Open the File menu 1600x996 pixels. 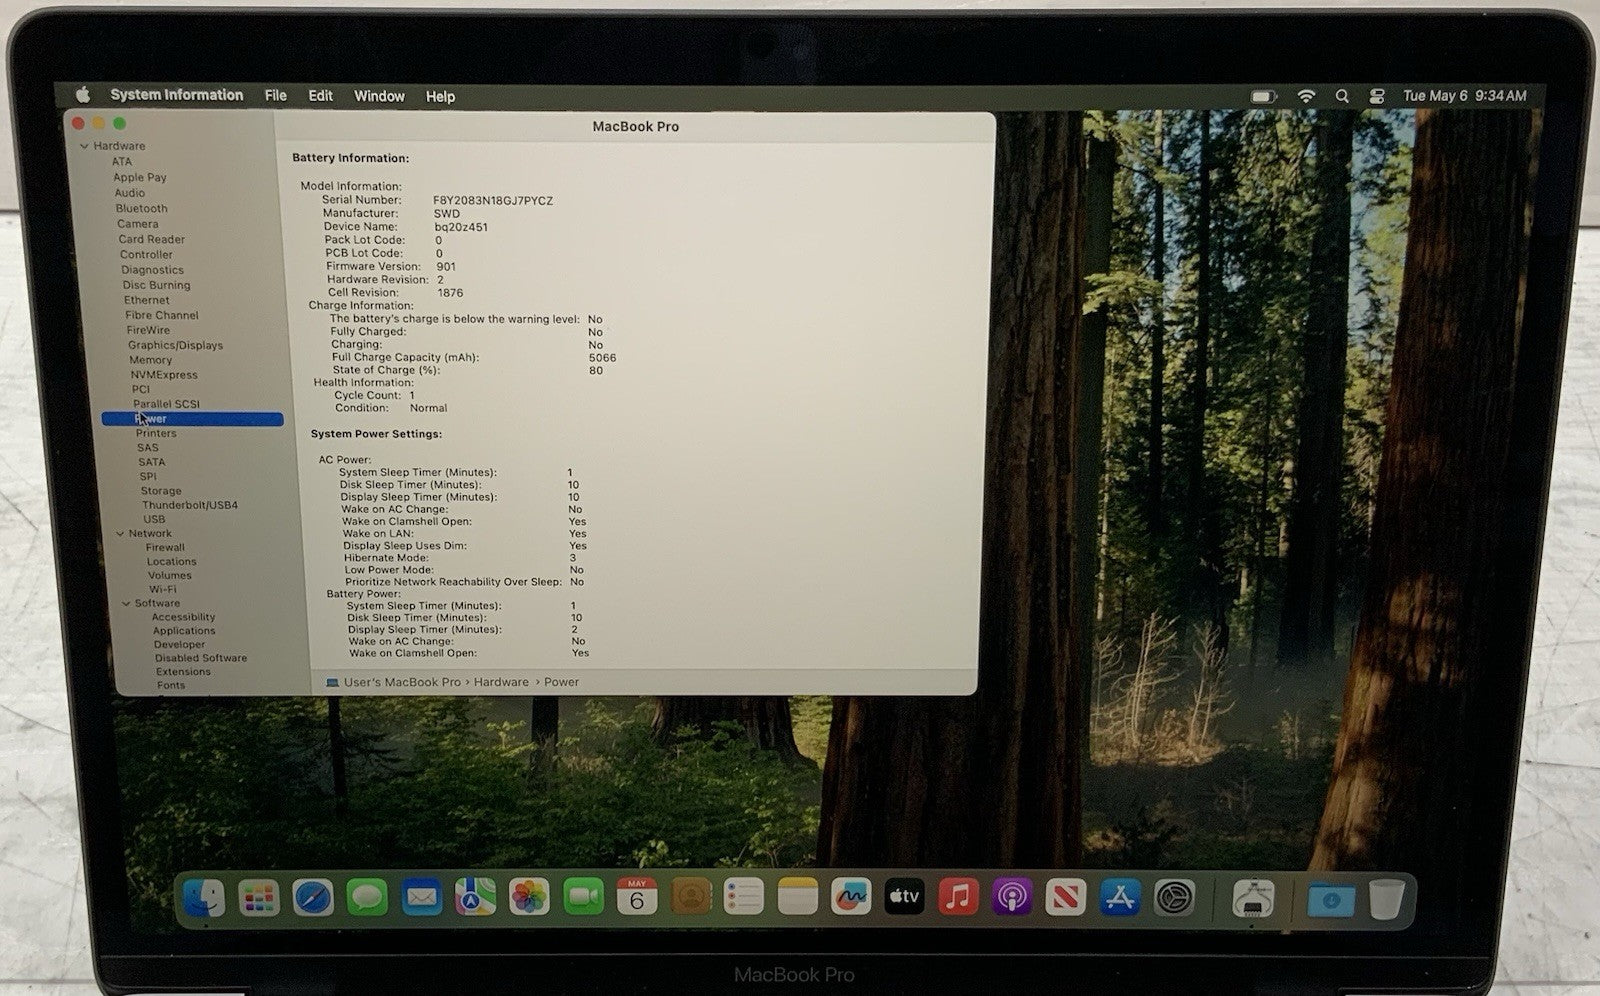275,96
